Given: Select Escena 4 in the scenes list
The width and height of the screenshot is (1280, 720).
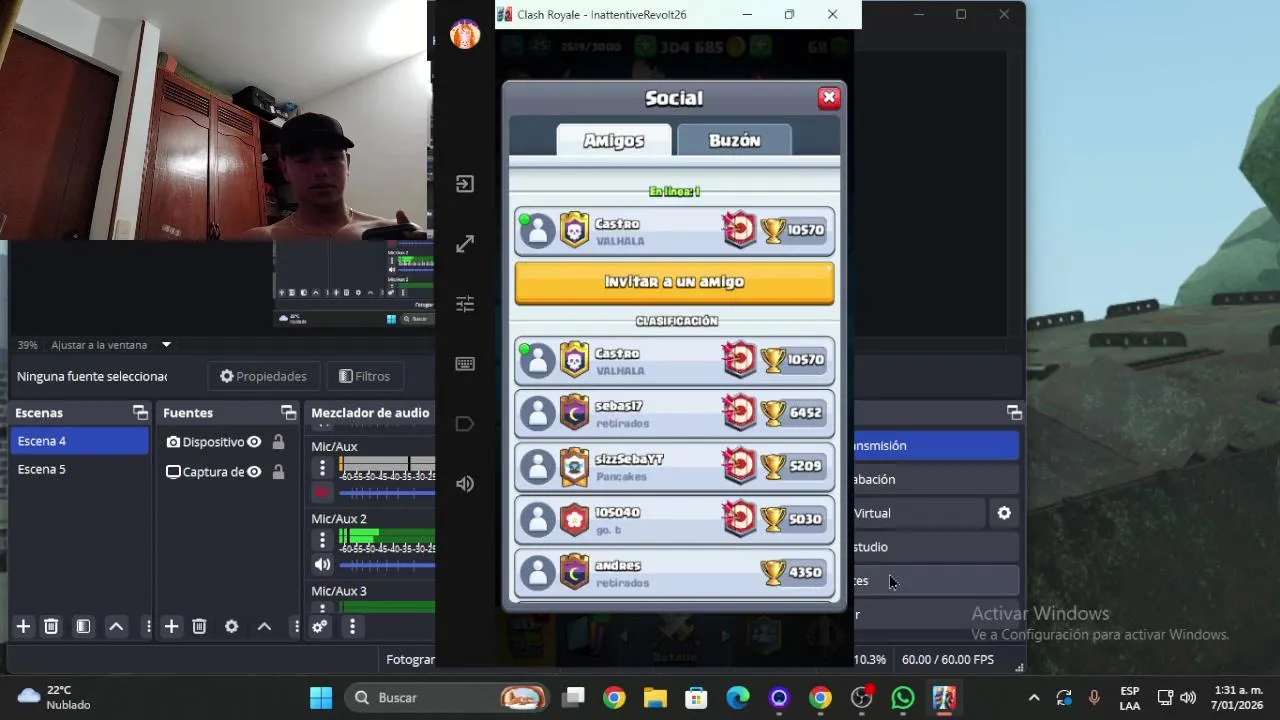Looking at the screenshot, I should tap(80, 441).
